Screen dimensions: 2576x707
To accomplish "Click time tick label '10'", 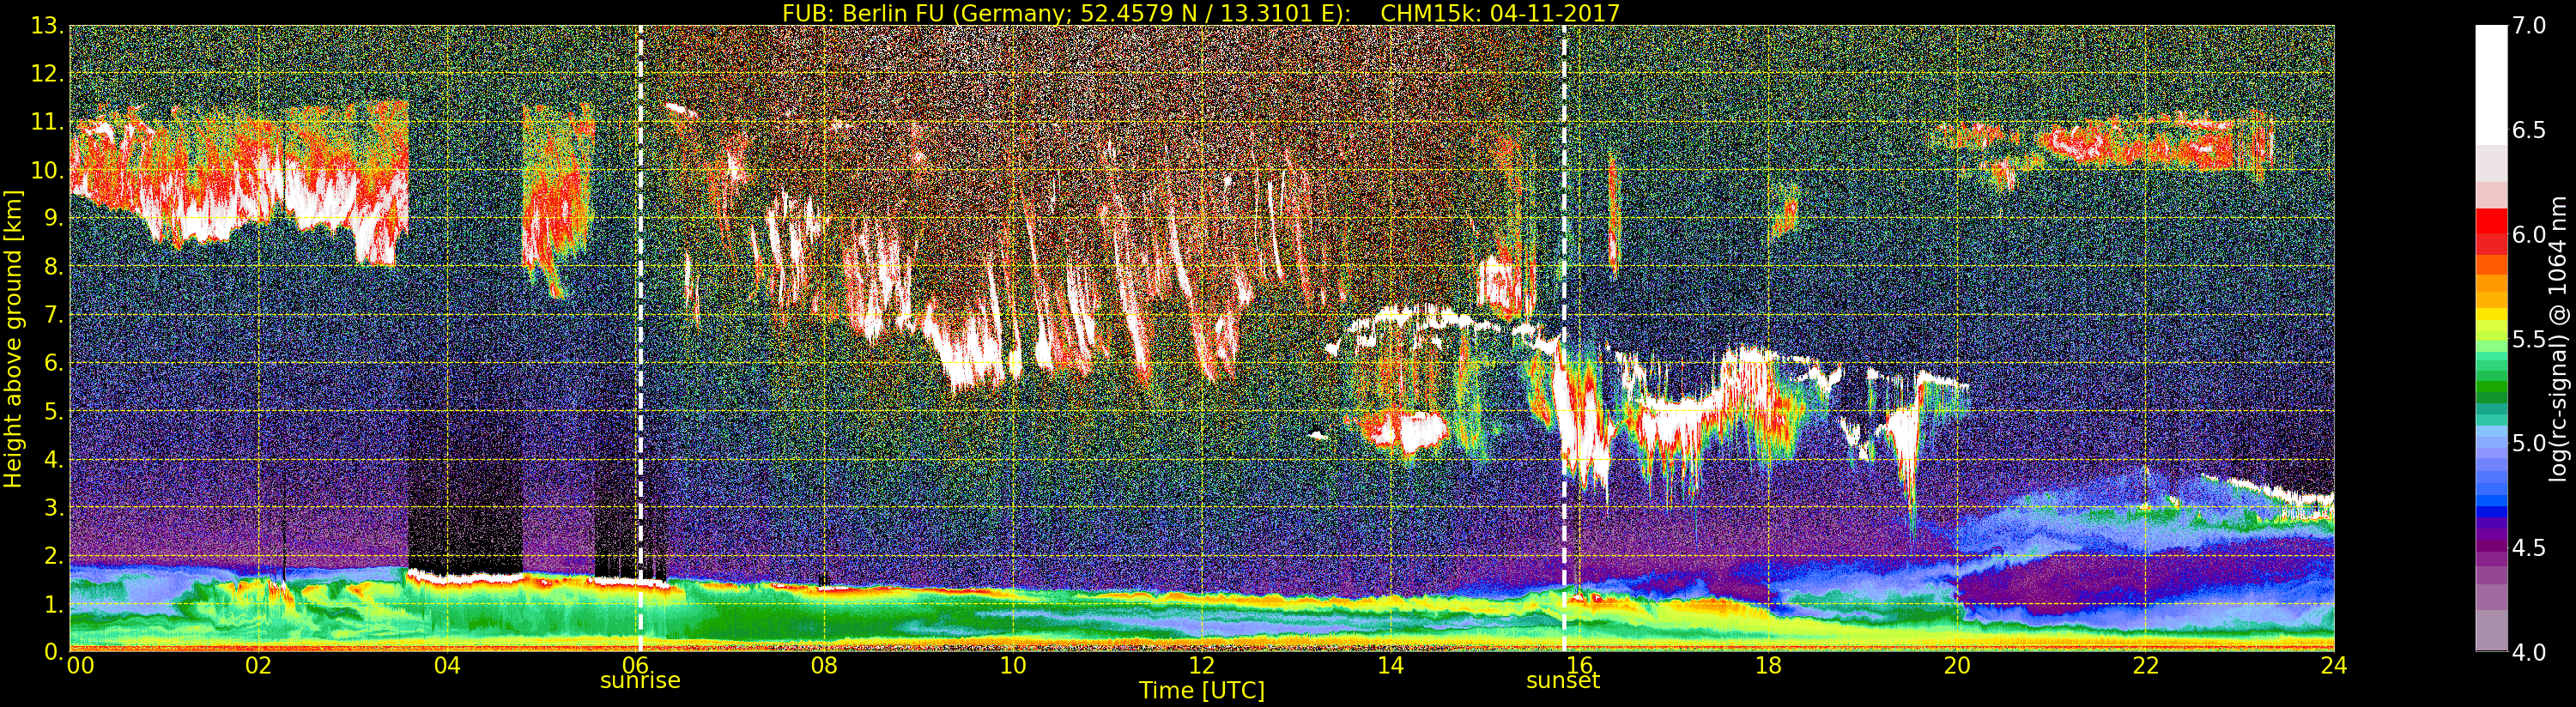I will coord(1013,665).
